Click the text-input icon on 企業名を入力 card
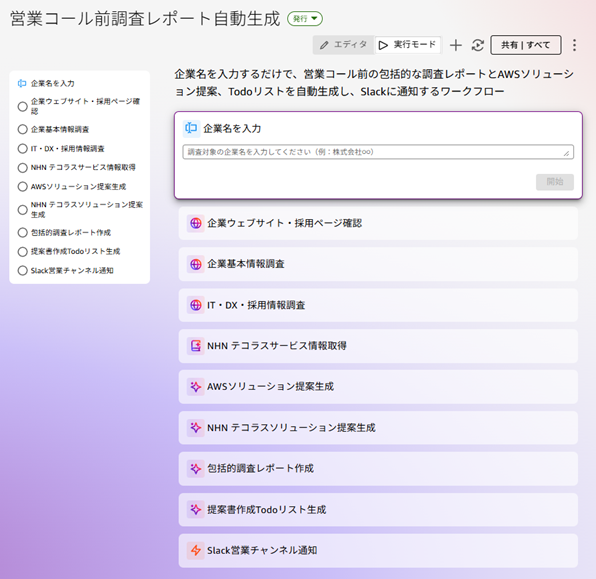 (x=191, y=128)
